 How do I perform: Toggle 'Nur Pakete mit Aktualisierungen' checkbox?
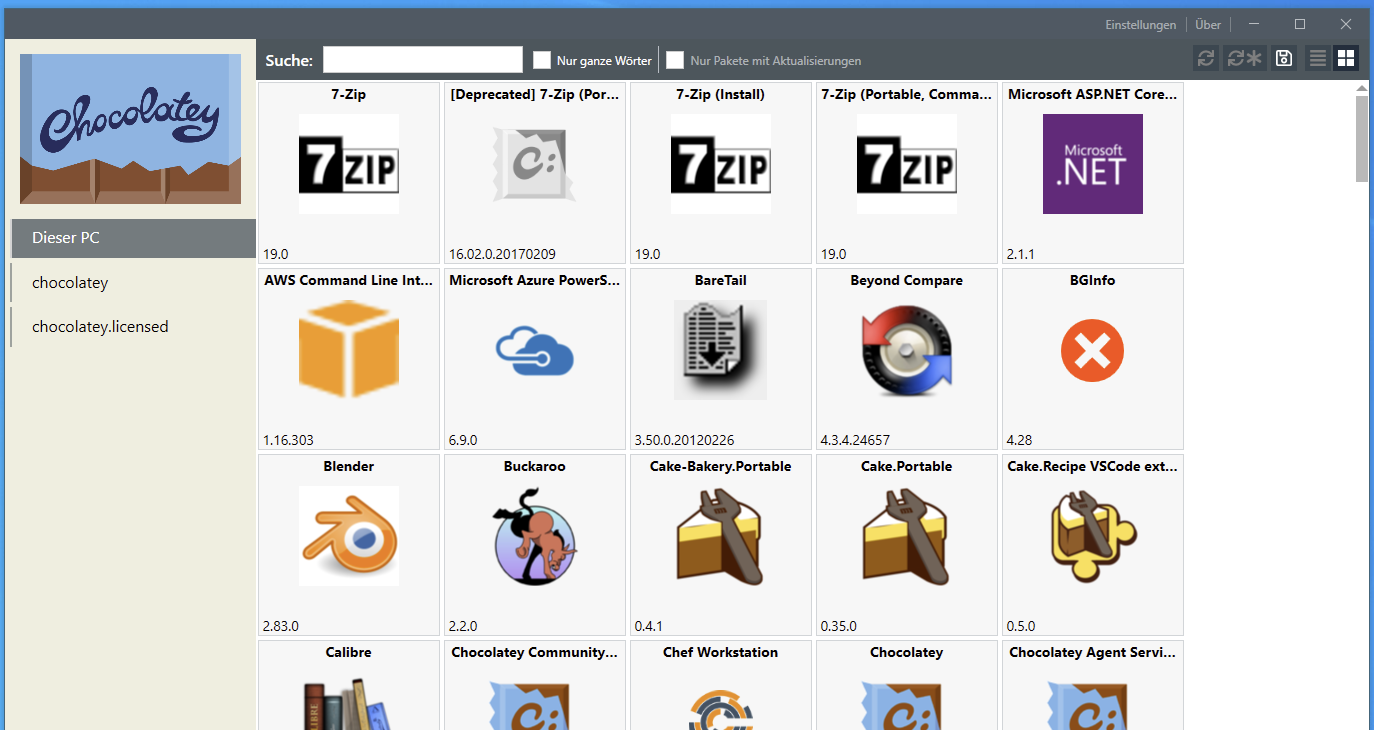coord(675,60)
